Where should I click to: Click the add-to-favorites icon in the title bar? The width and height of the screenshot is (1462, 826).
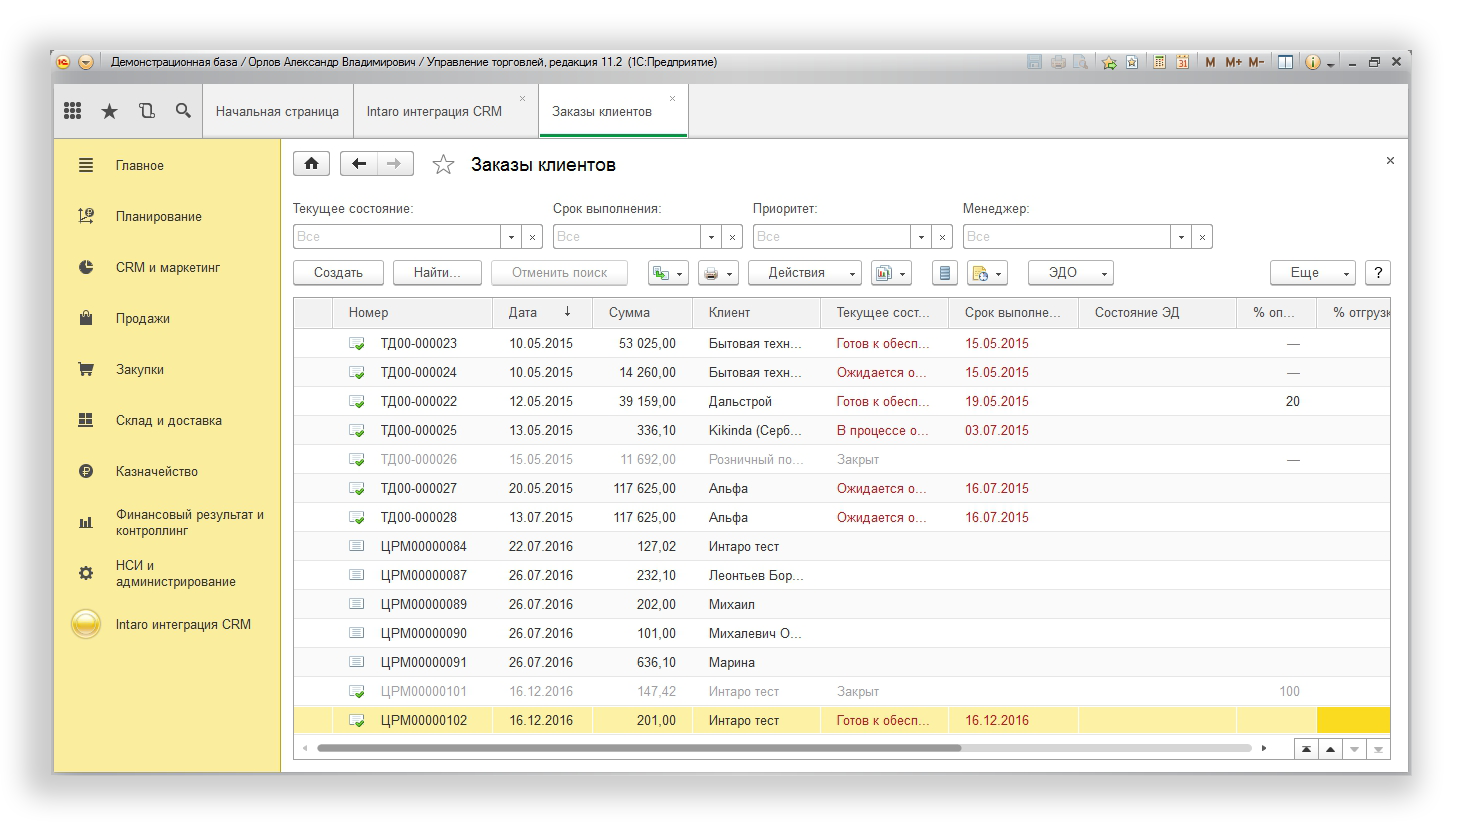tap(1132, 62)
